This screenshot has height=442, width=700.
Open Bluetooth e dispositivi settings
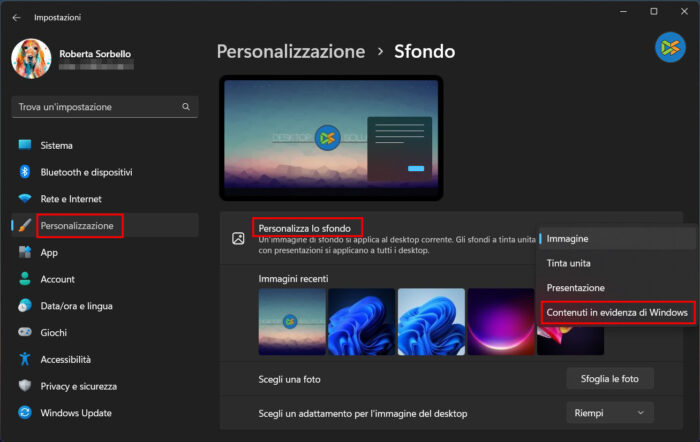click(86, 172)
